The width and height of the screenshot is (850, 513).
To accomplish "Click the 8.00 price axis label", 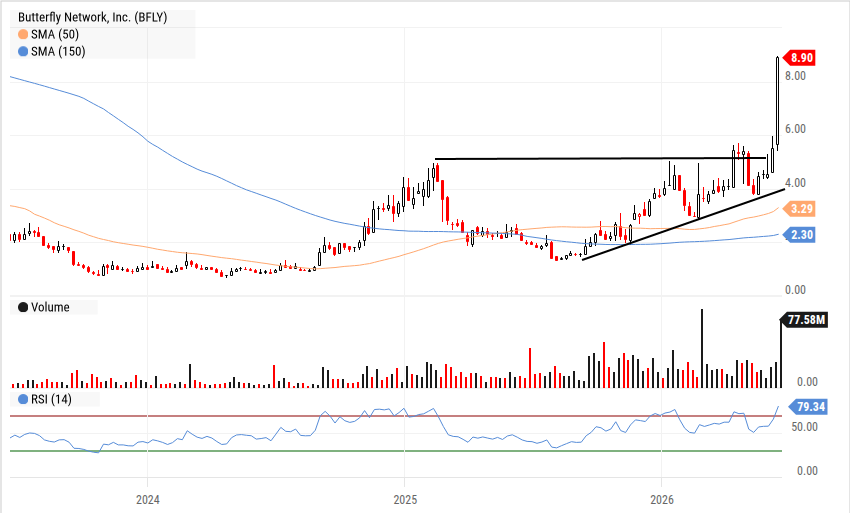I will click(795, 76).
